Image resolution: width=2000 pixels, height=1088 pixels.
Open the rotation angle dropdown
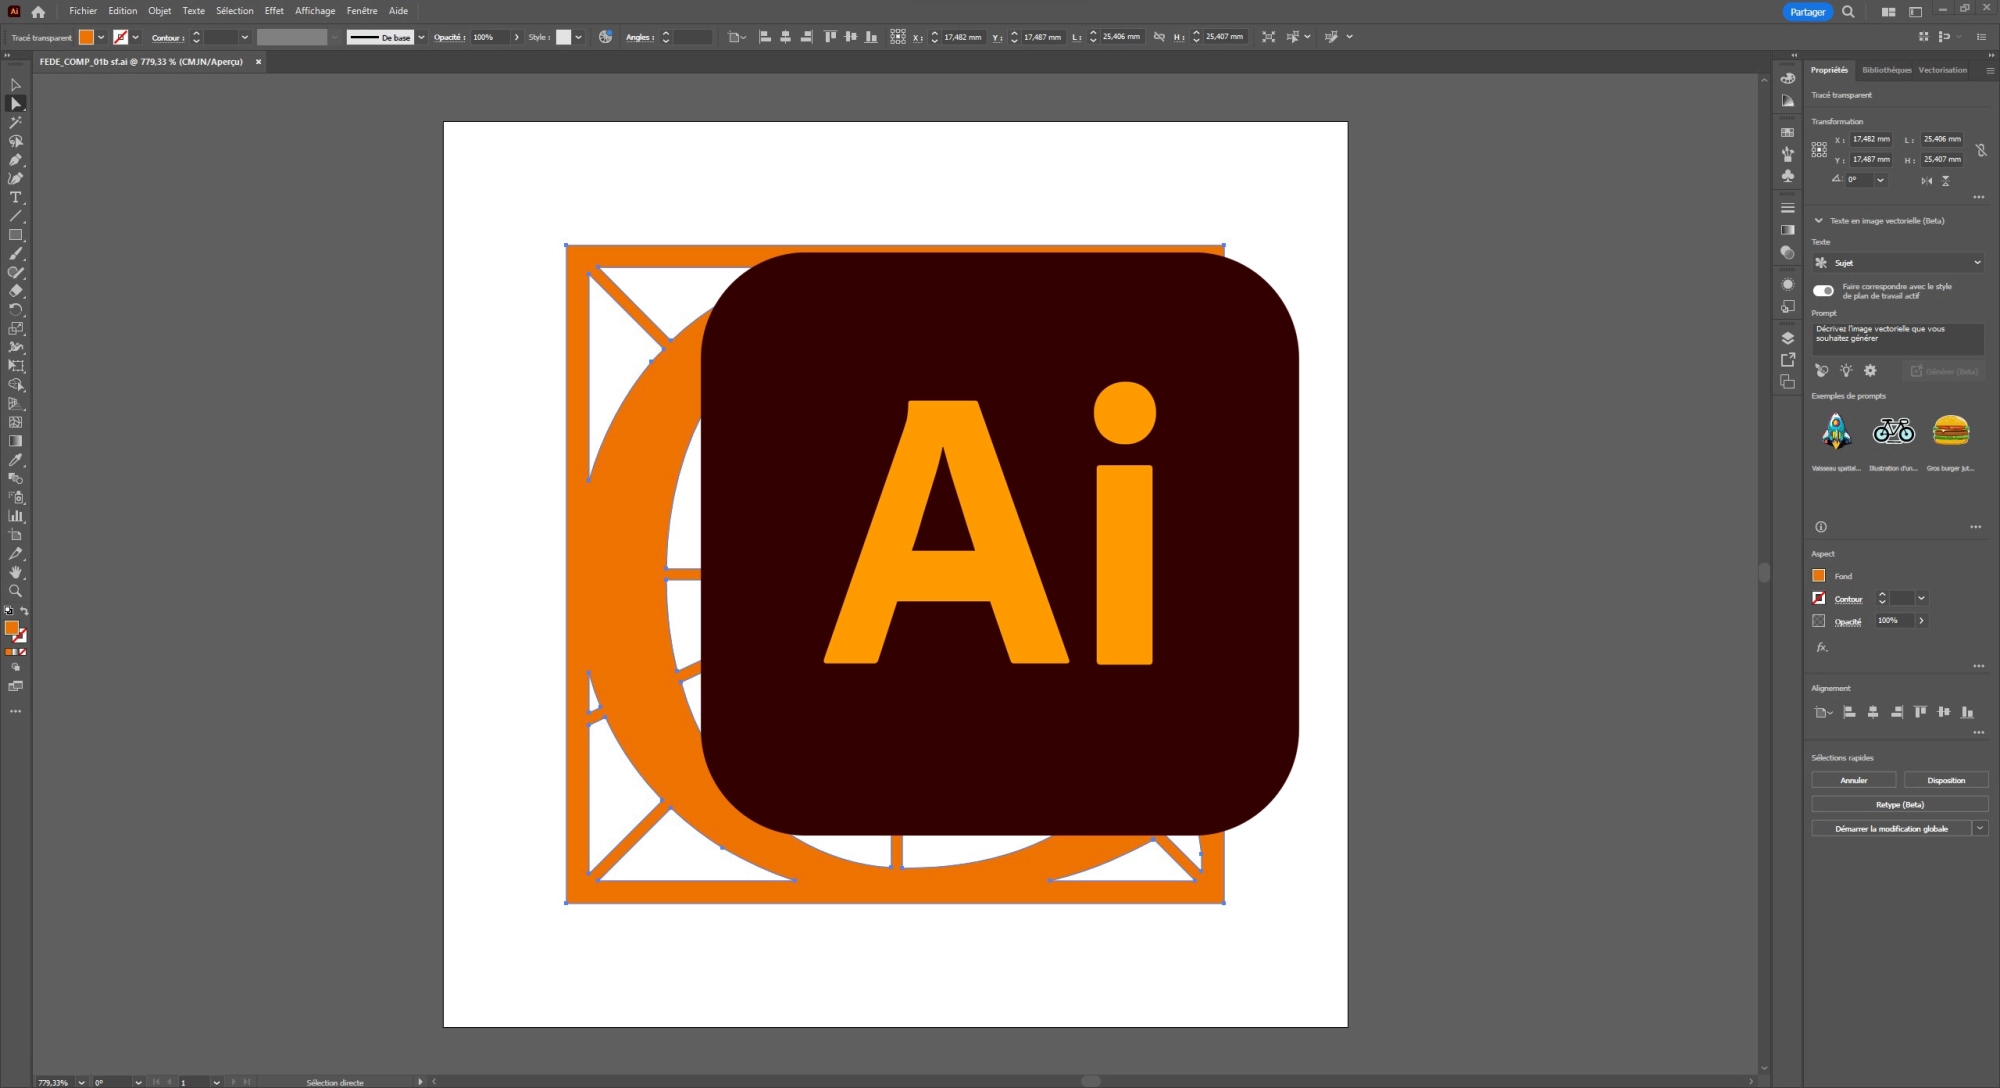1881,180
